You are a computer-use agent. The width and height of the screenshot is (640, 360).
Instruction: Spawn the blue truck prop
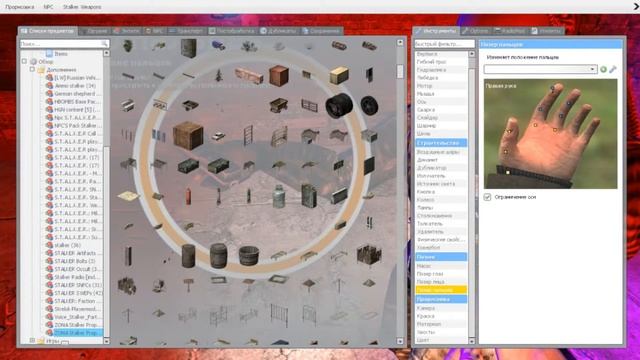click(219, 45)
